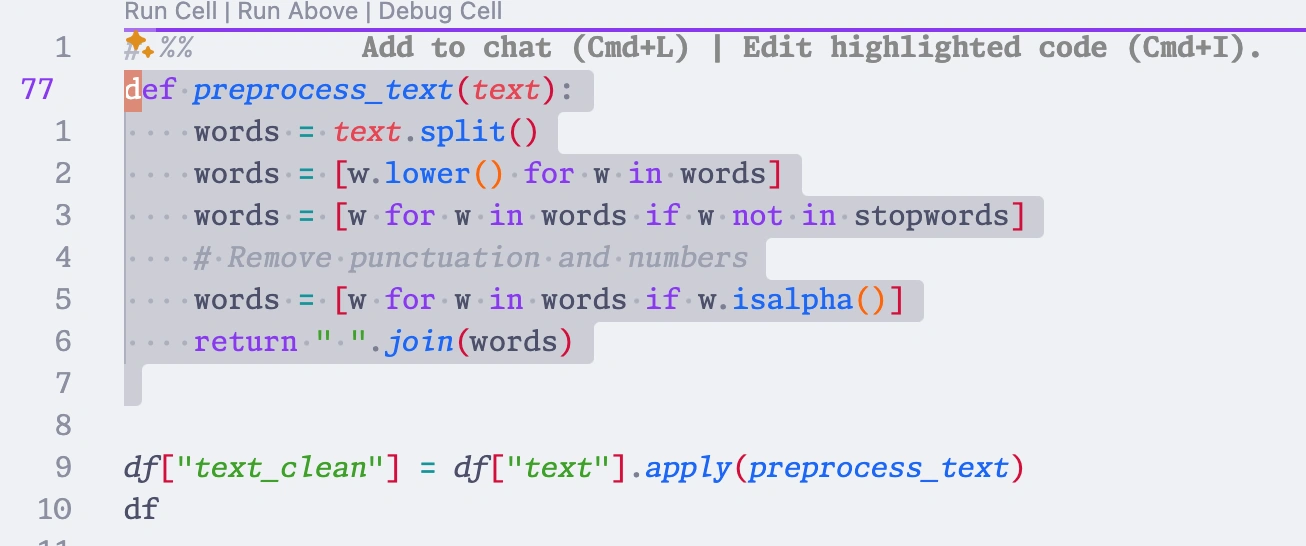Place cursor on preprocess_text function name in def line

point(323,91)
